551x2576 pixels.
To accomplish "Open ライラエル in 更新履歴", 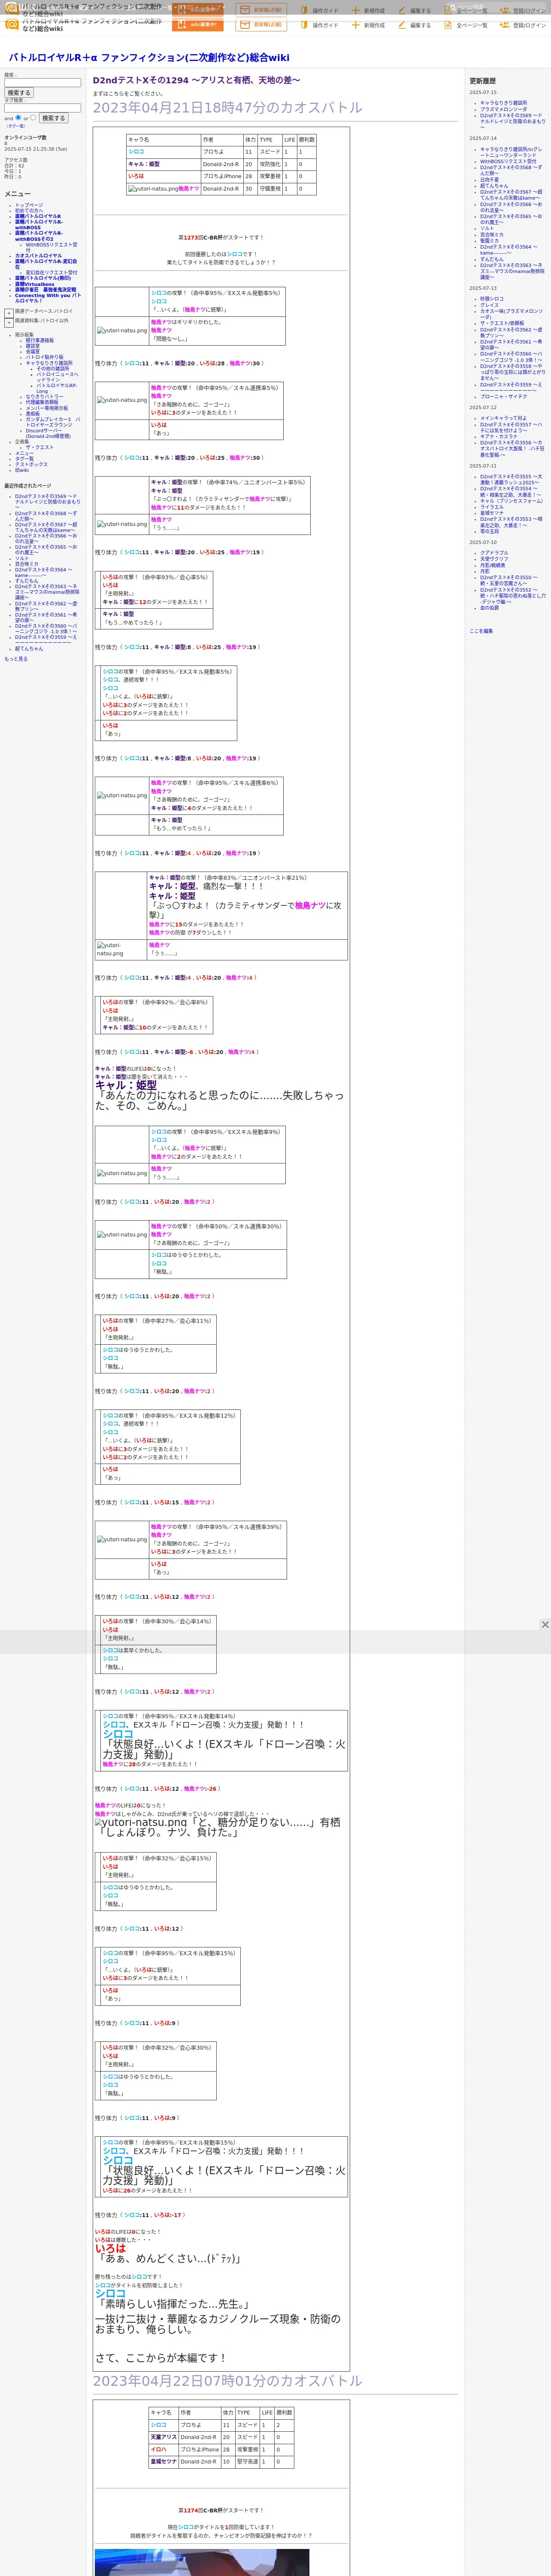I will point(492,507).
